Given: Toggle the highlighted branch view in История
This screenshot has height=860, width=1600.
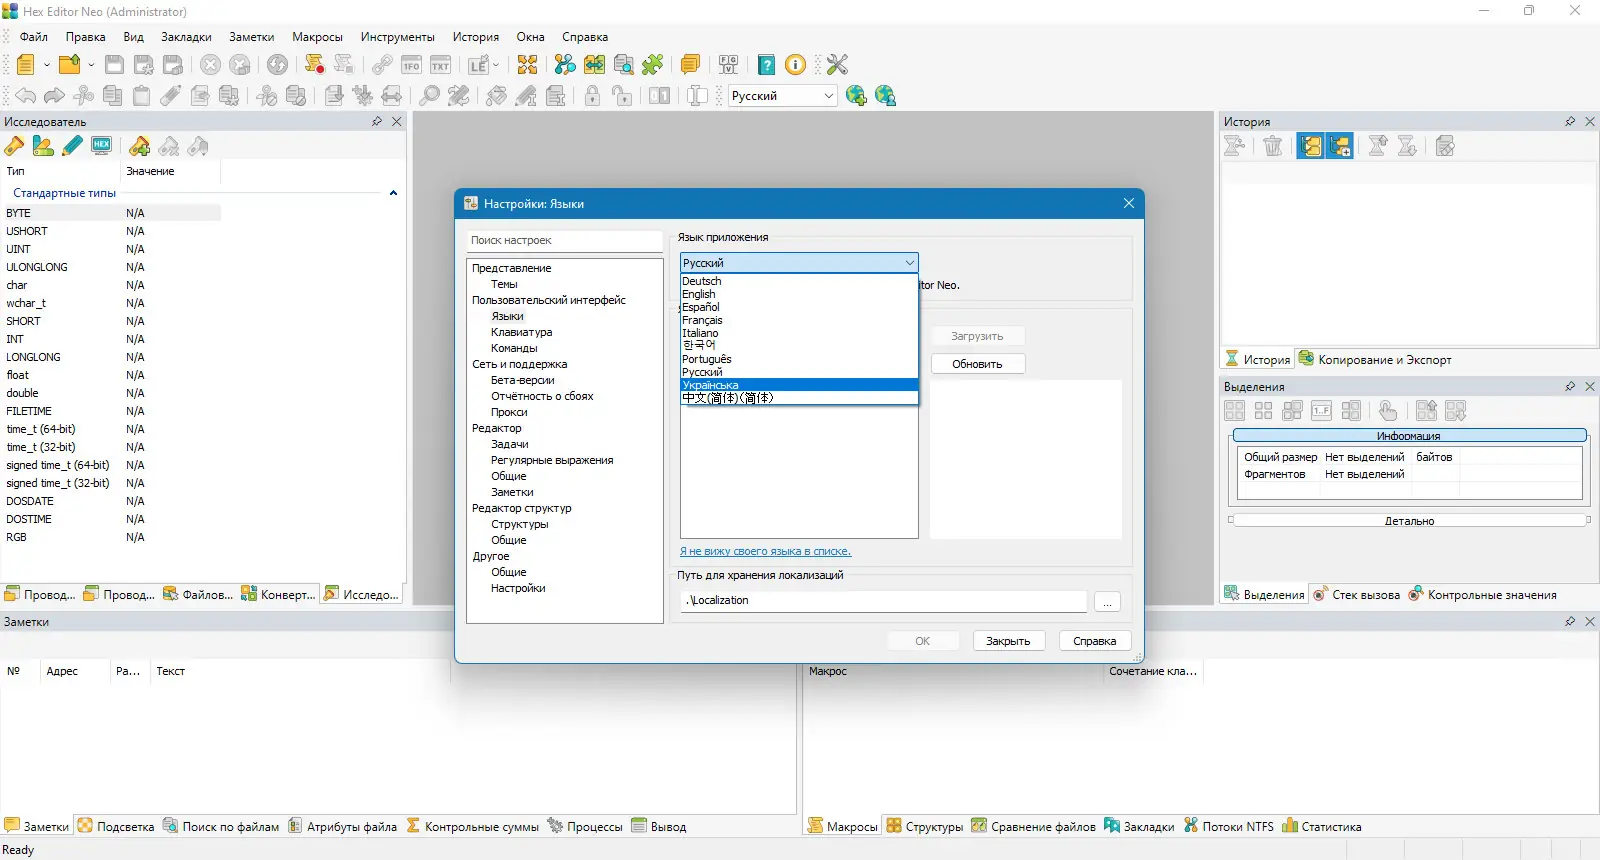Looking at the screenshot, I should click(1311, 146).
